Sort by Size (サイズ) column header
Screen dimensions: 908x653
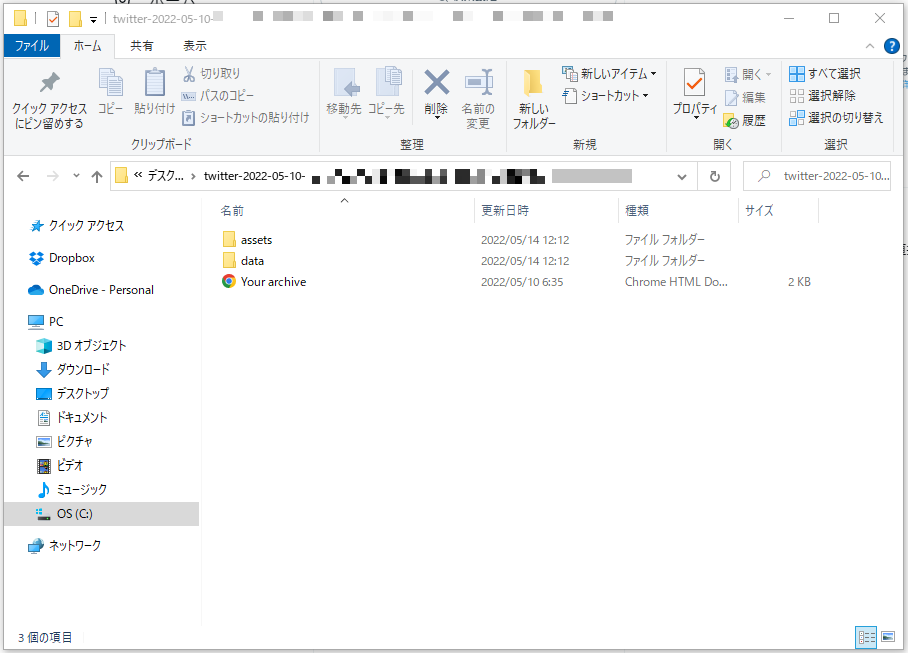point(778,211)
